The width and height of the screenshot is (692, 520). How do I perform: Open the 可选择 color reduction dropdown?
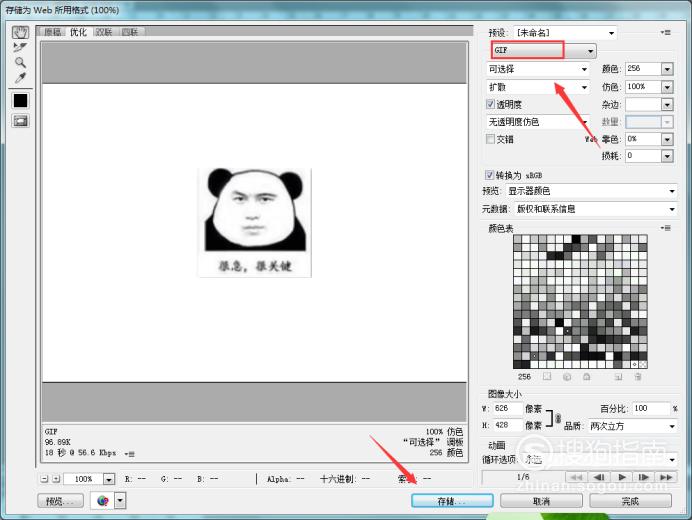point(538,69)
